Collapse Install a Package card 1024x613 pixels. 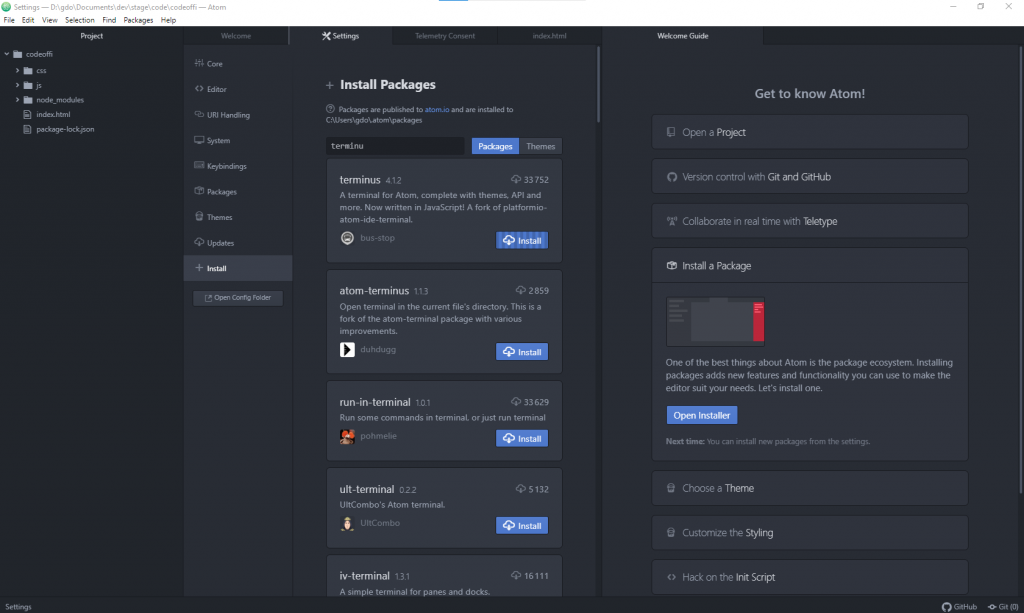810,266
